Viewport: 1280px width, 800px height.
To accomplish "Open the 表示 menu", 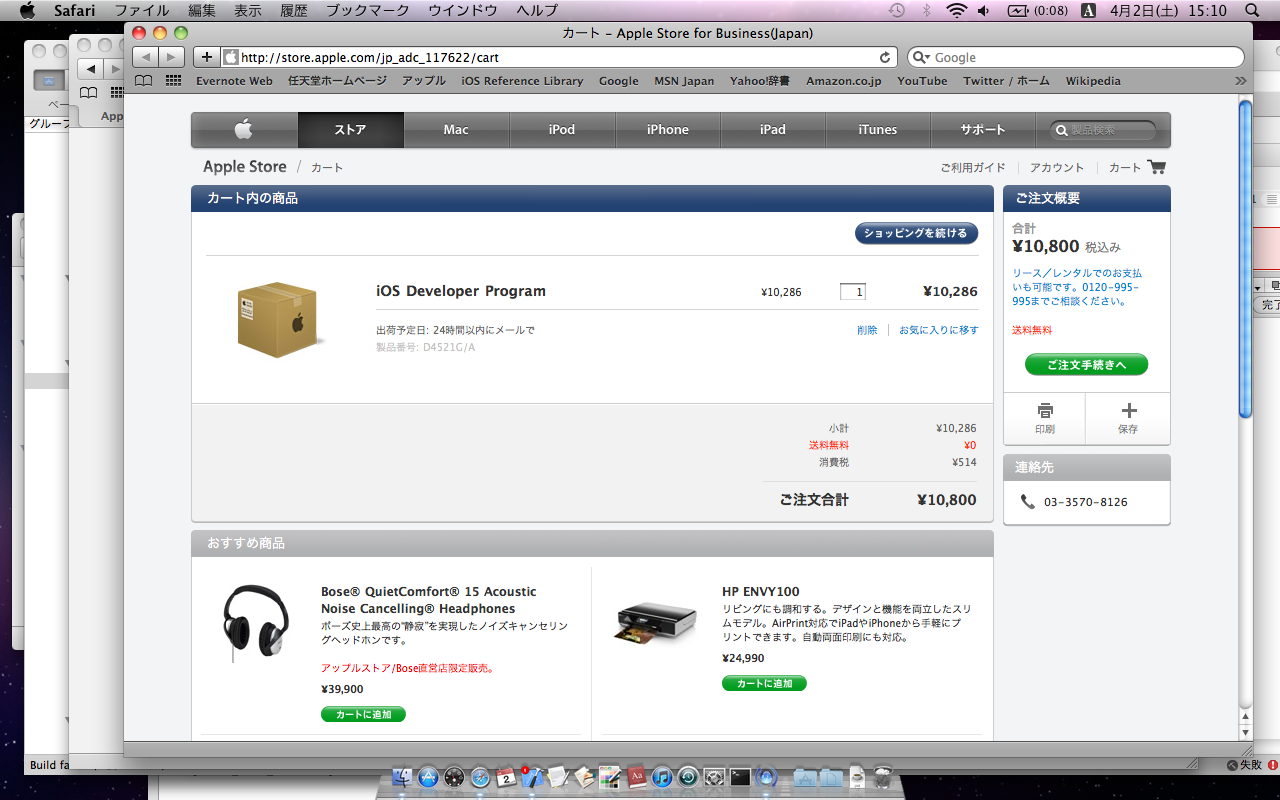I will point(248,10).
